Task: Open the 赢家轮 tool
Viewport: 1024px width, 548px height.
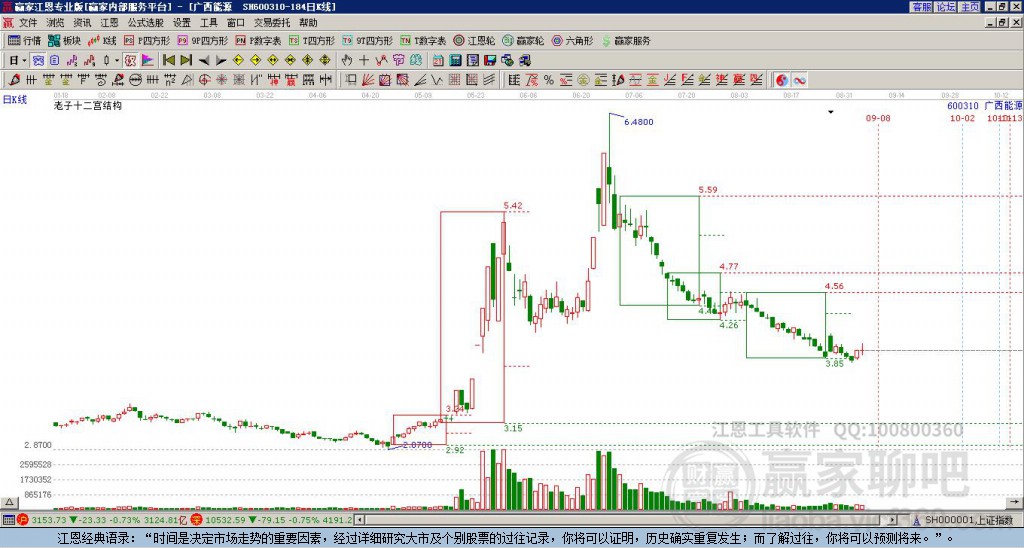Action: coord(524,40)
